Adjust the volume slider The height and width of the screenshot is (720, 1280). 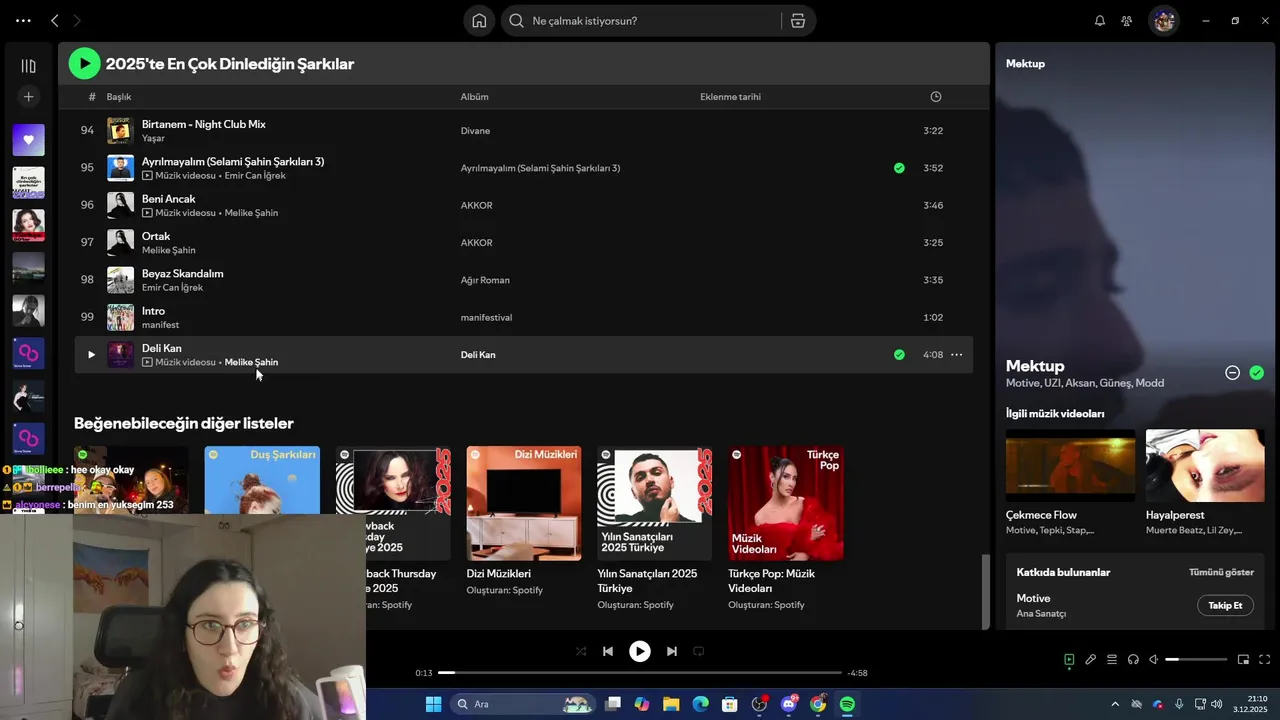pyautogui.click(x=1196, y=660)
